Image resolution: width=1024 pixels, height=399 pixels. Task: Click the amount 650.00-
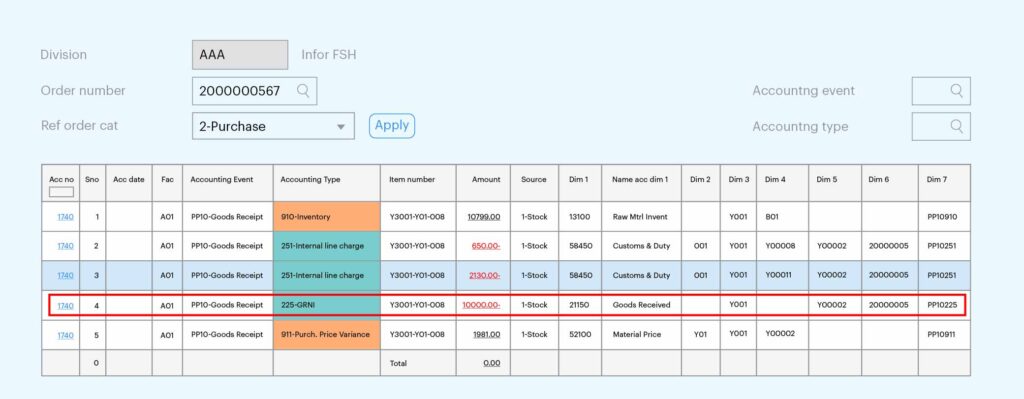coord(486,246)
